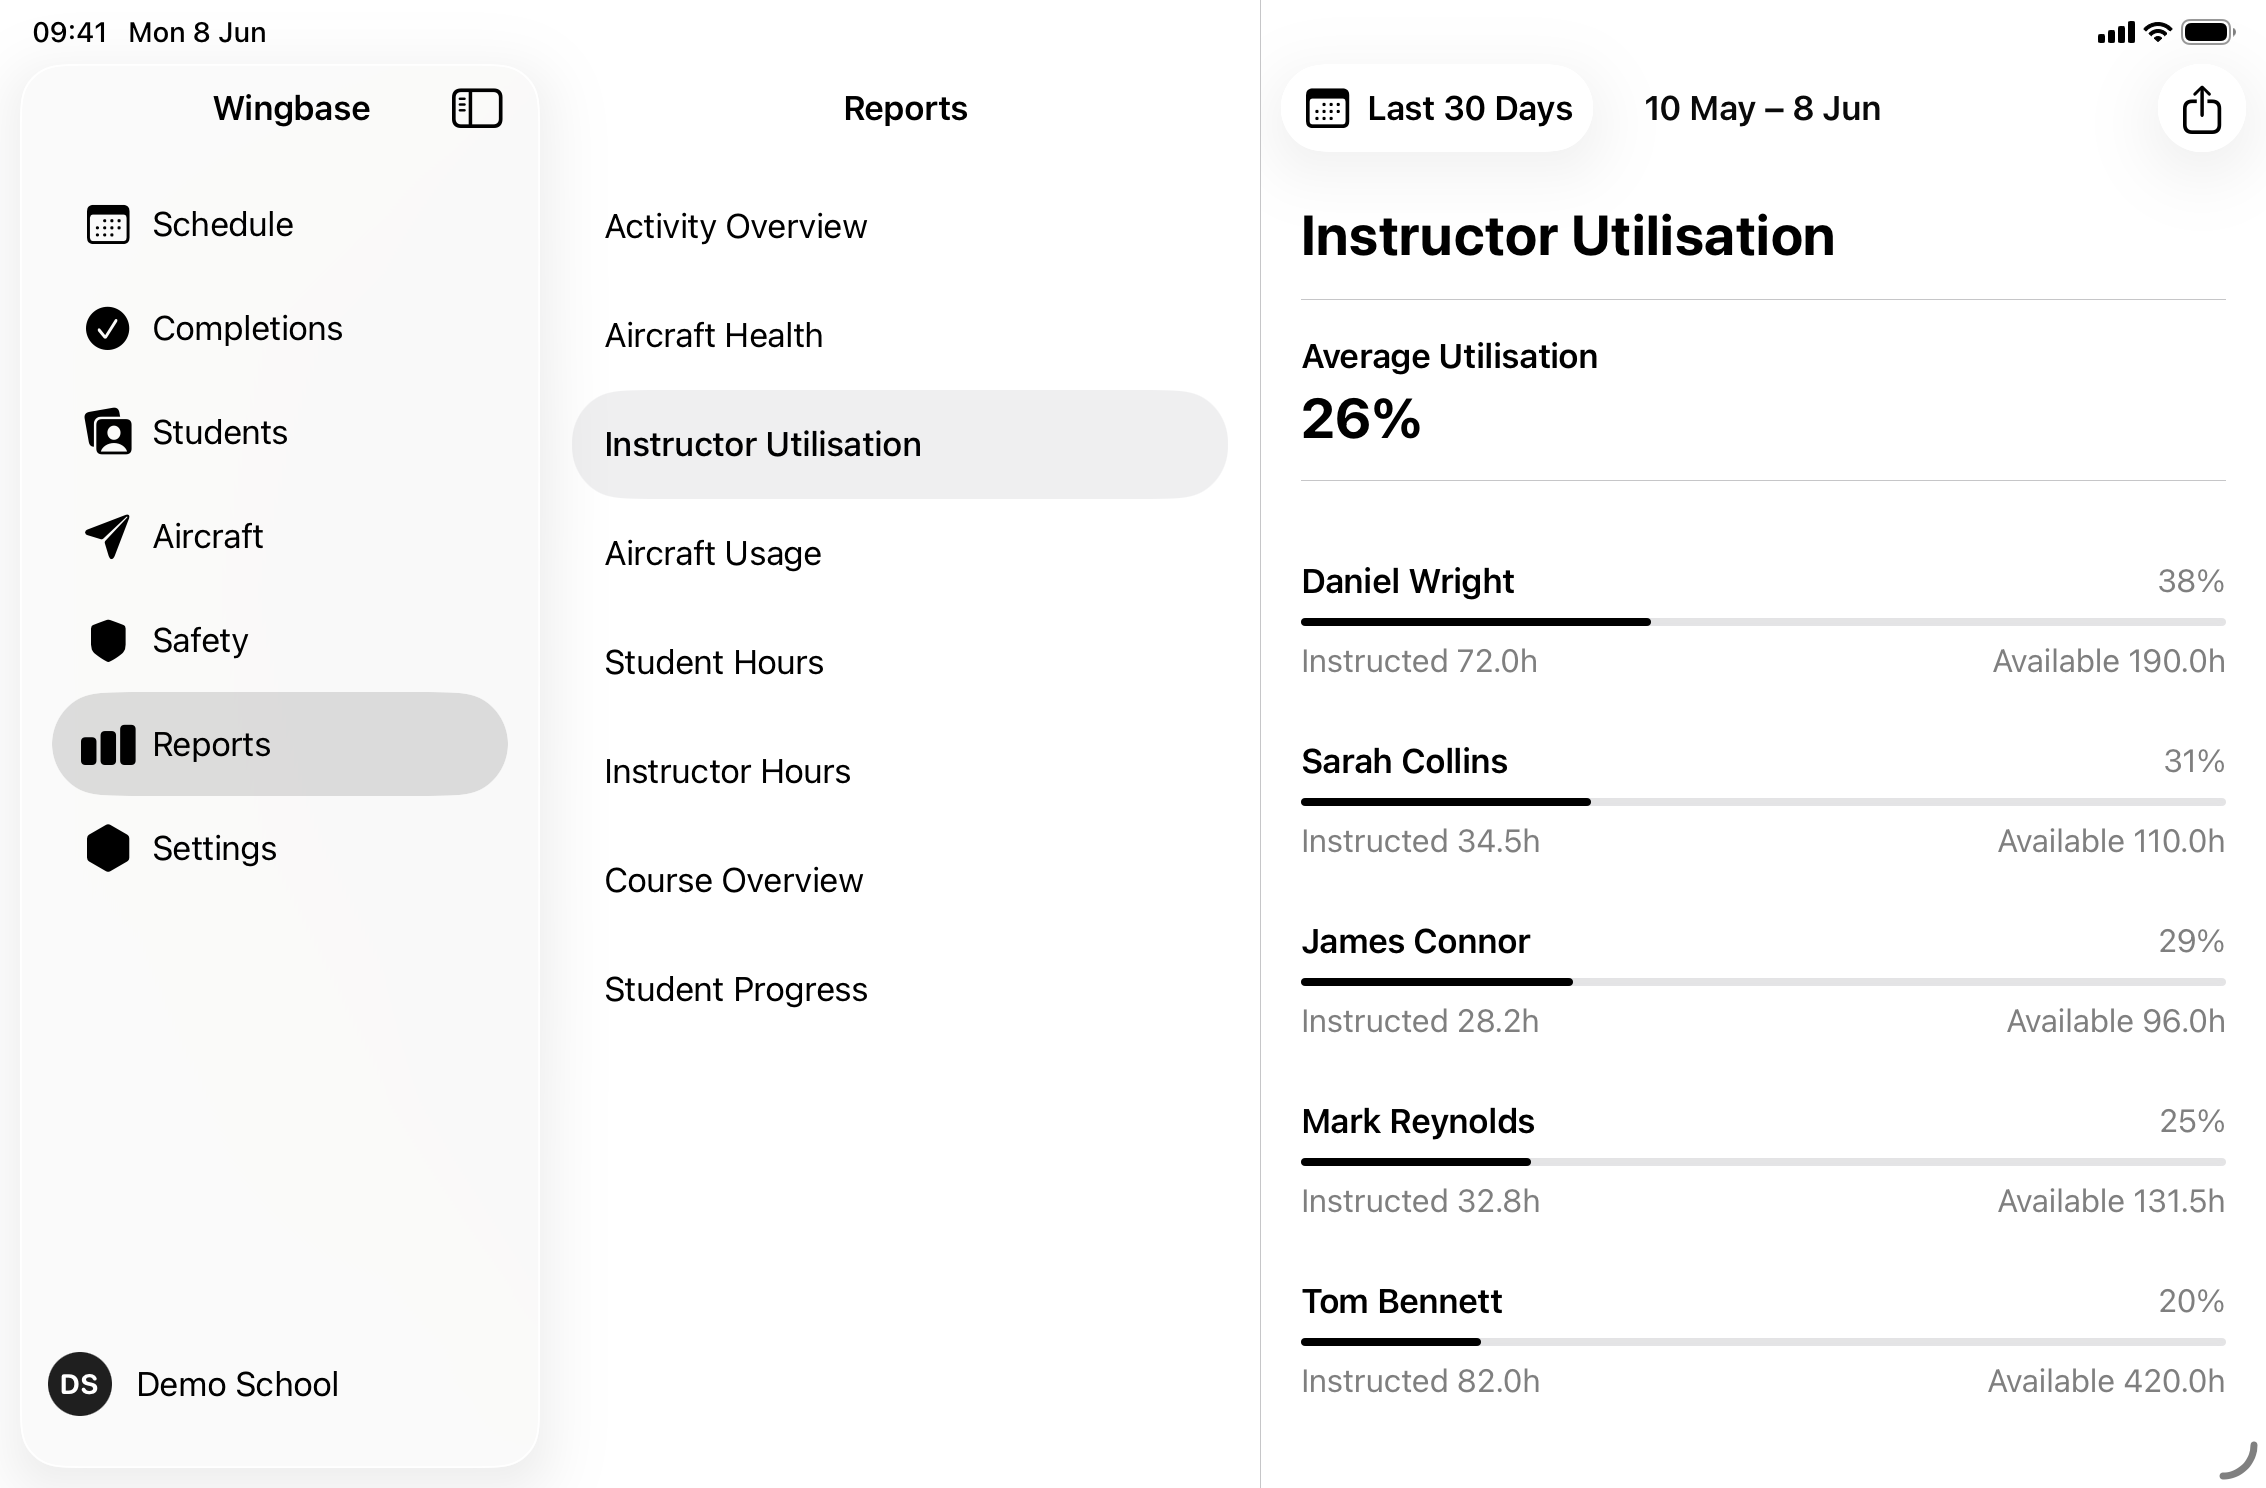Click James Connor utilisation bar

point(1763,982)
